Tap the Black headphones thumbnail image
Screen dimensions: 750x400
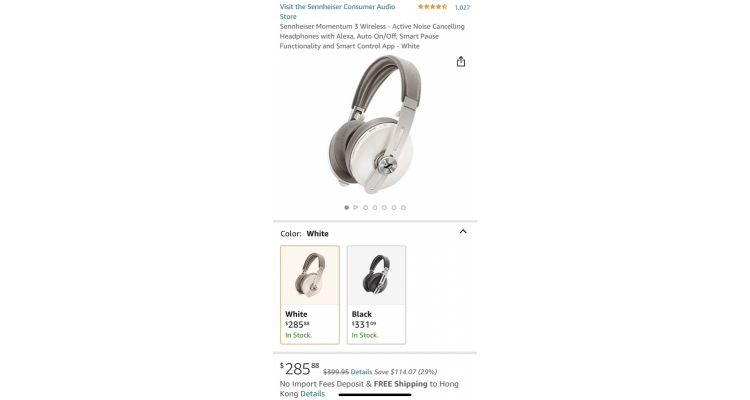tap(376, 275)
